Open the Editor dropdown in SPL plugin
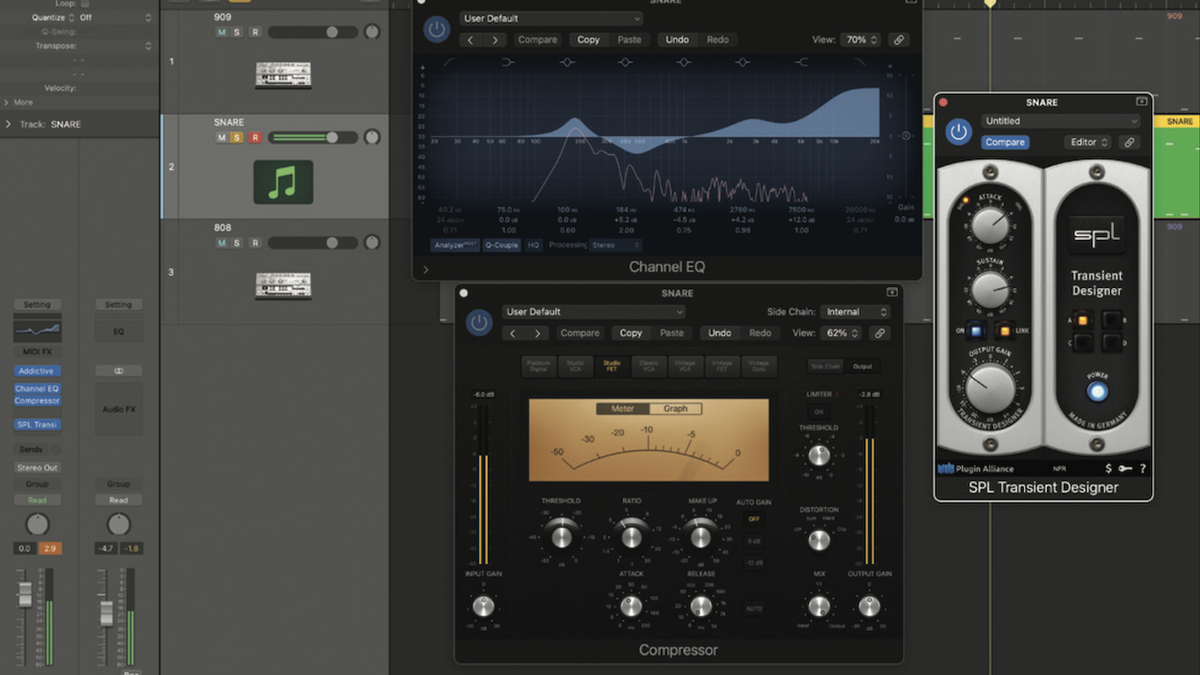This screenshot has height=675, width=1200. (1087, 141)
